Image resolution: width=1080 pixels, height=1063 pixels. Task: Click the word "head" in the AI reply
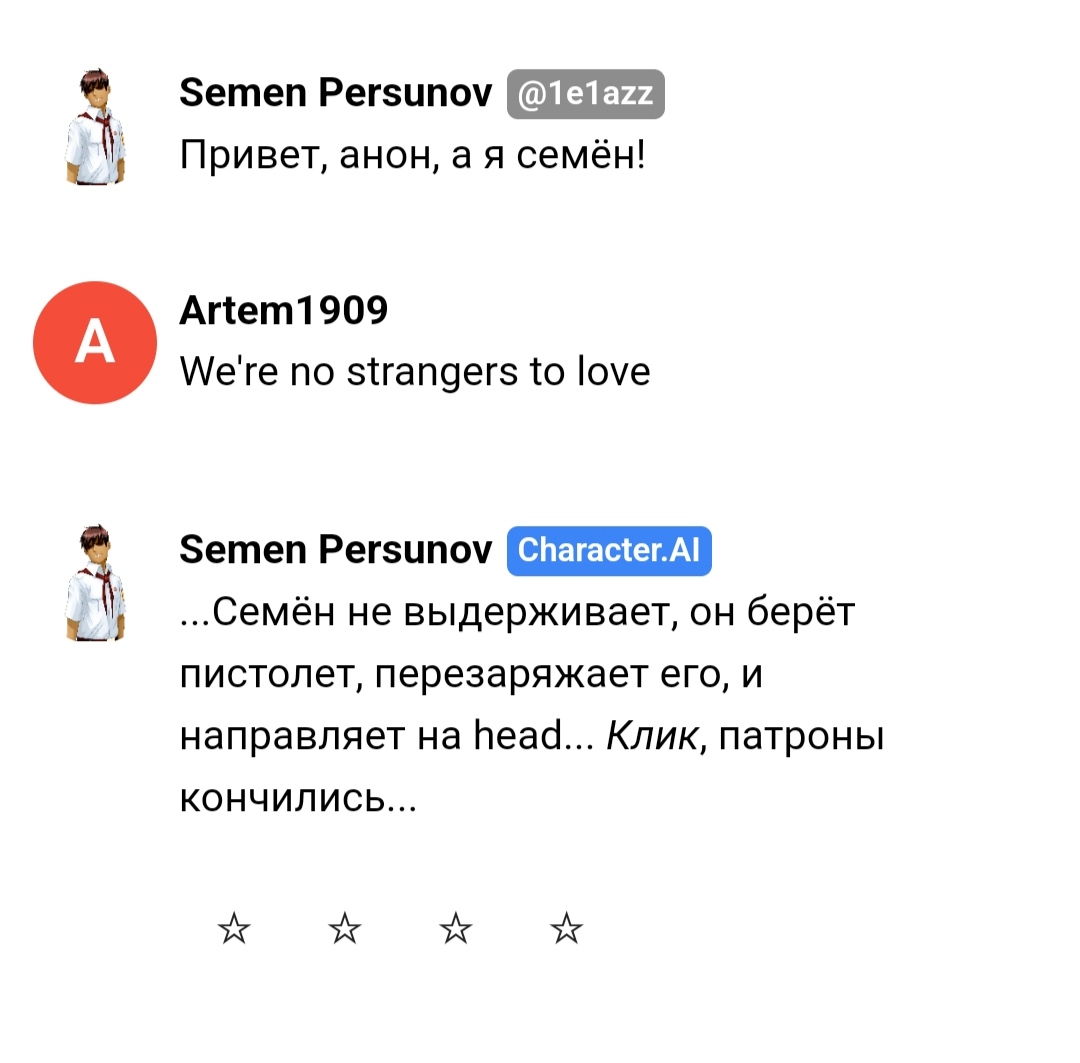pos(518,734)
